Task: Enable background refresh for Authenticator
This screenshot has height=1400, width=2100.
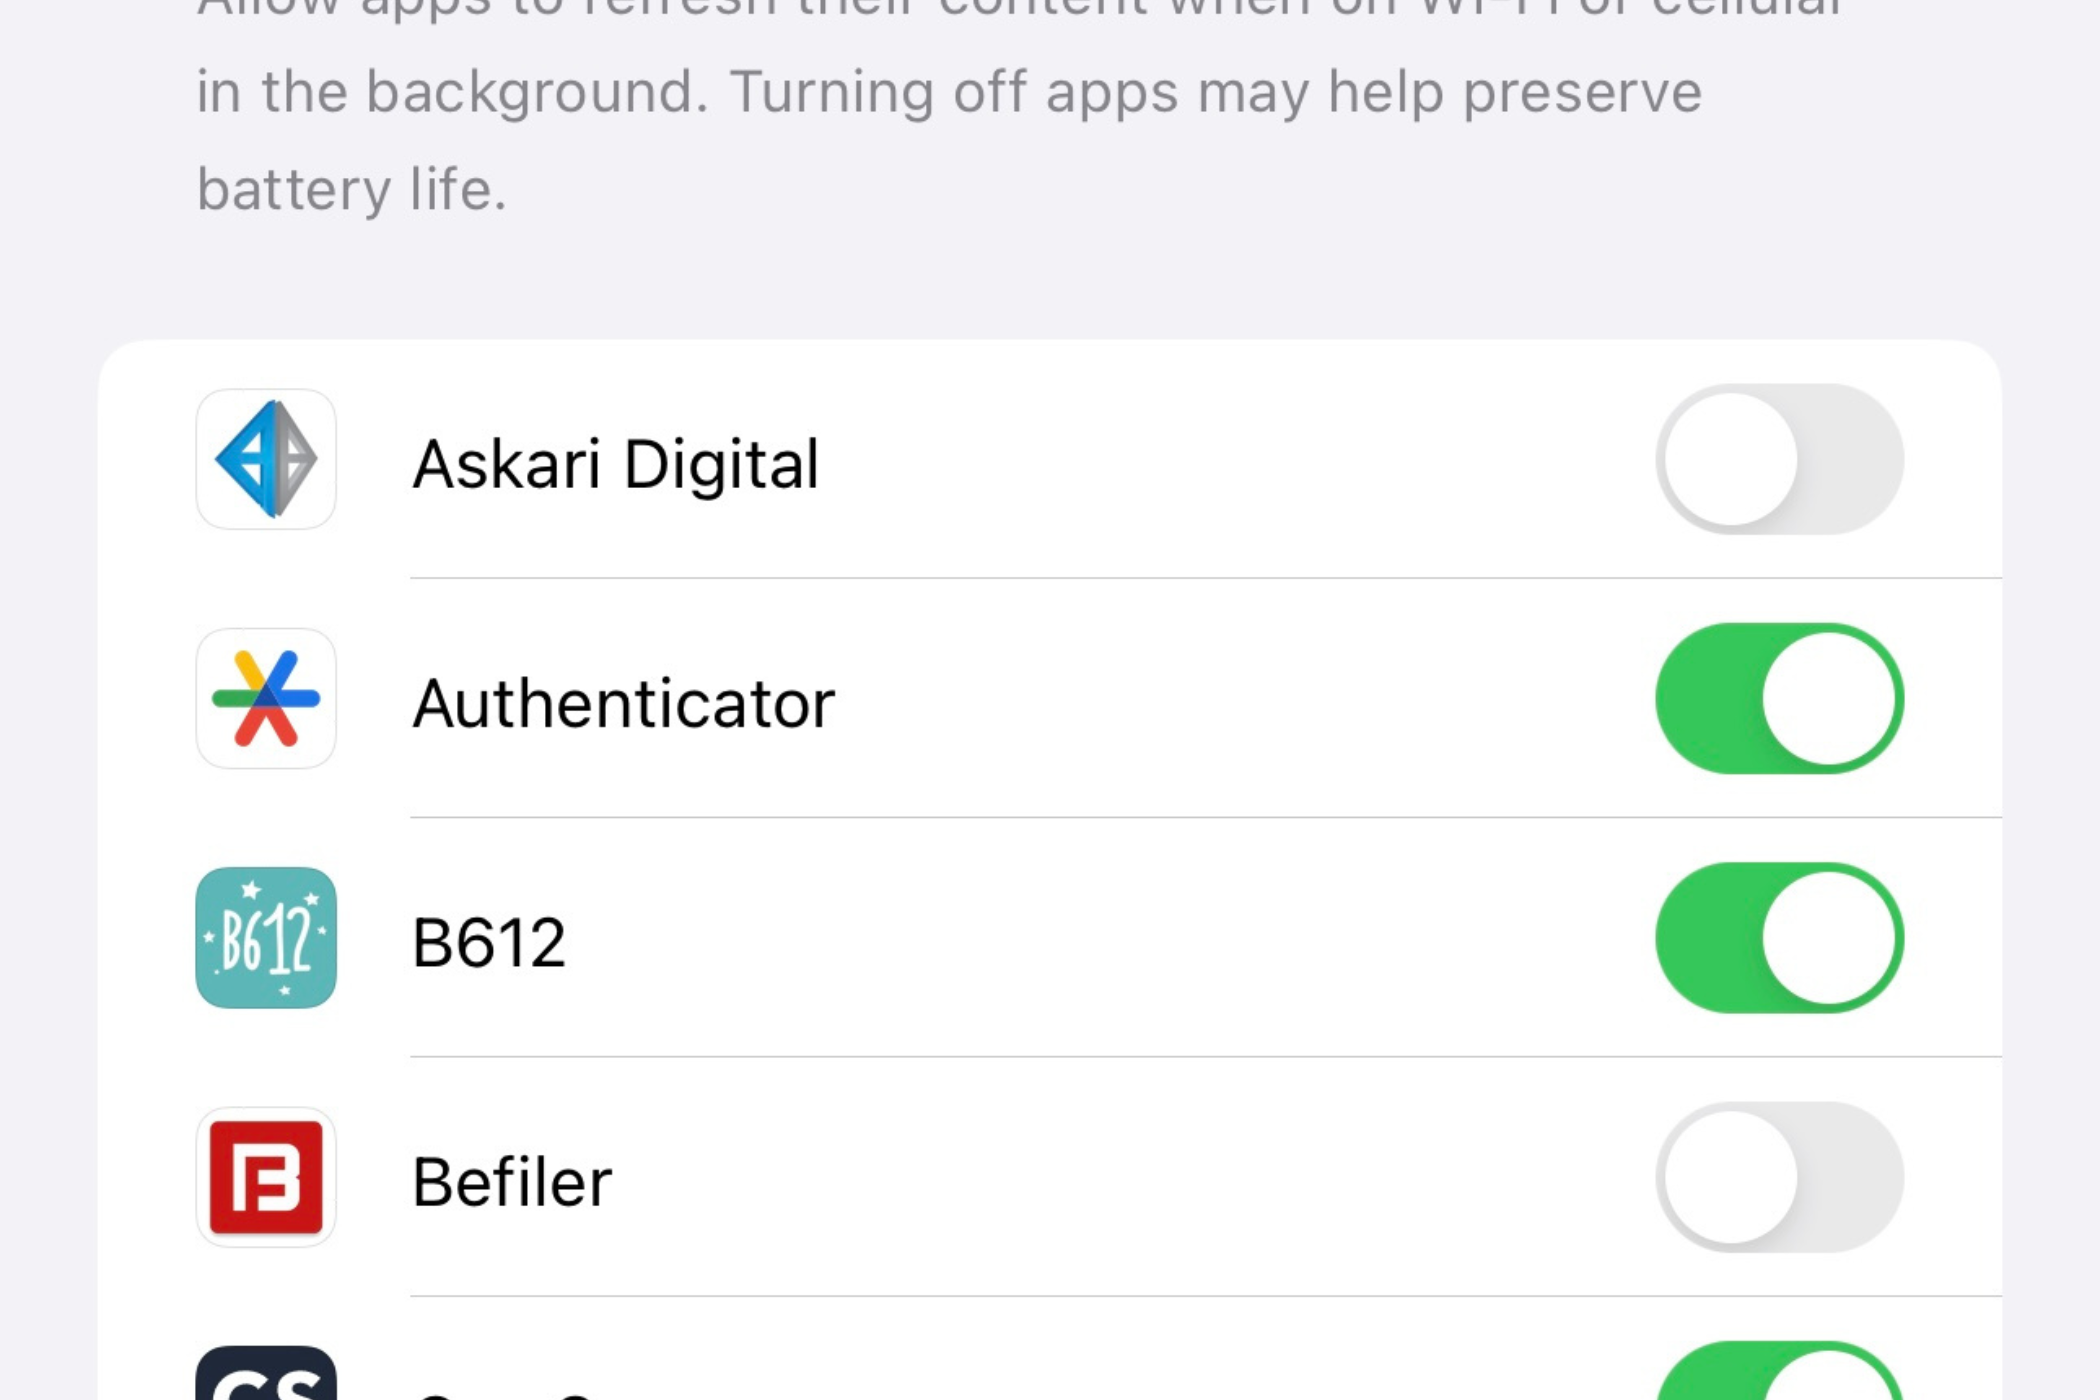Action: (1781, 698)
